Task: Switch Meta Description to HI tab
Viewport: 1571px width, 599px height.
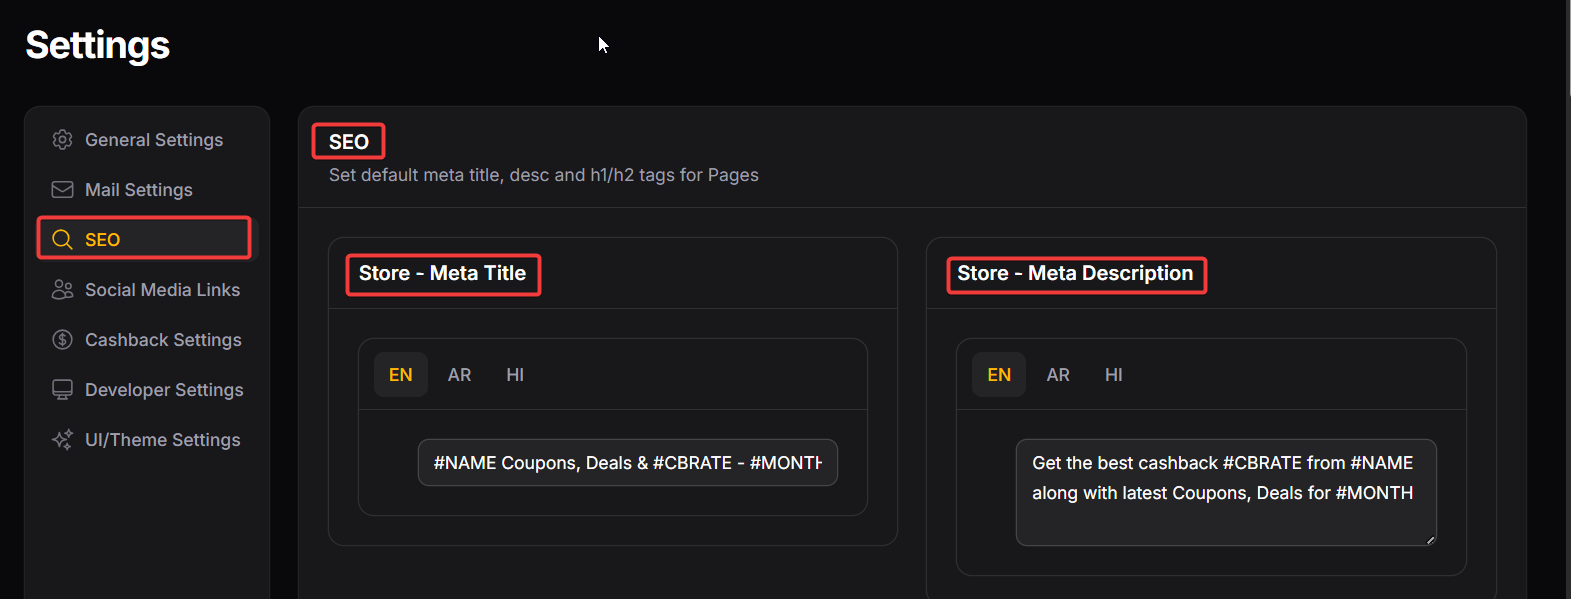Action: coord(1114,375)
